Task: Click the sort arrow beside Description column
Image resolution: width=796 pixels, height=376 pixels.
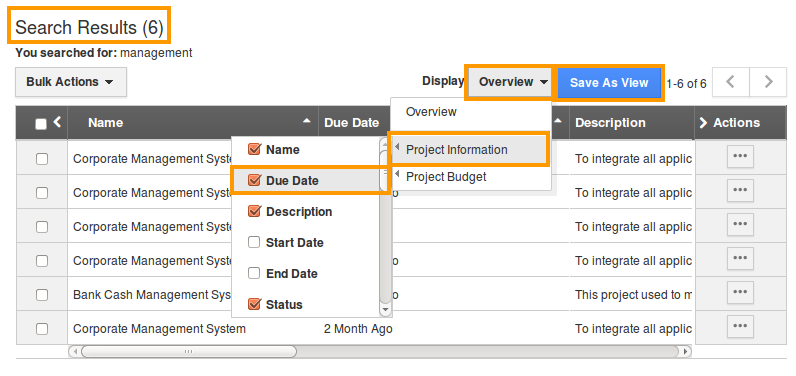Action: tap(558, 121)
